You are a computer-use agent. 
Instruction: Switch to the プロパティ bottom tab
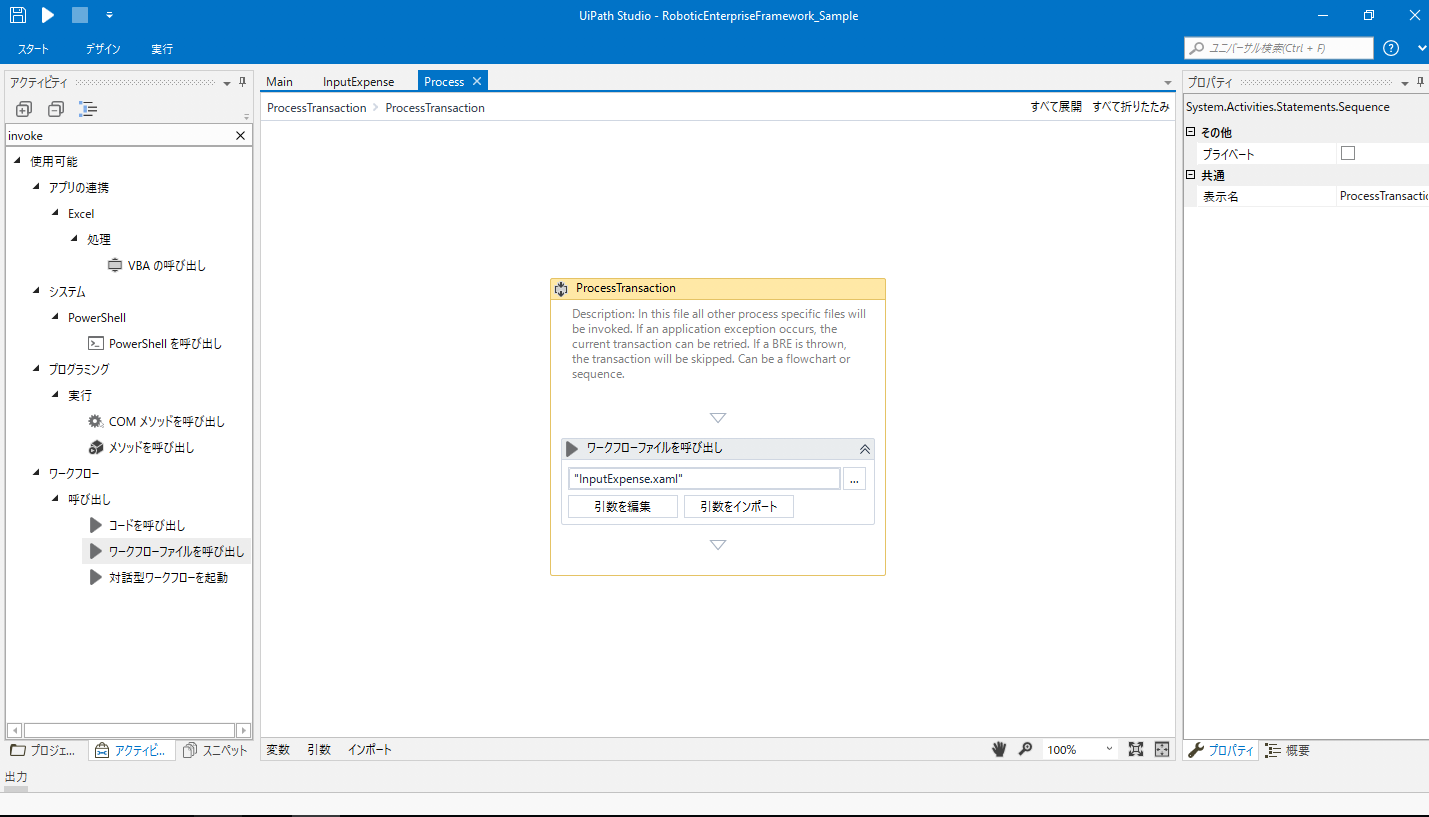point(1220,750)
